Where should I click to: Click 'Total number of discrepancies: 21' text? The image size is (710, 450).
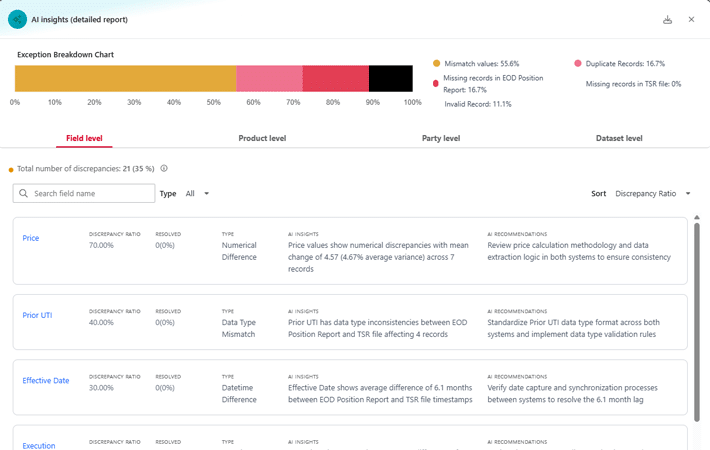click(x=73, y=168)
